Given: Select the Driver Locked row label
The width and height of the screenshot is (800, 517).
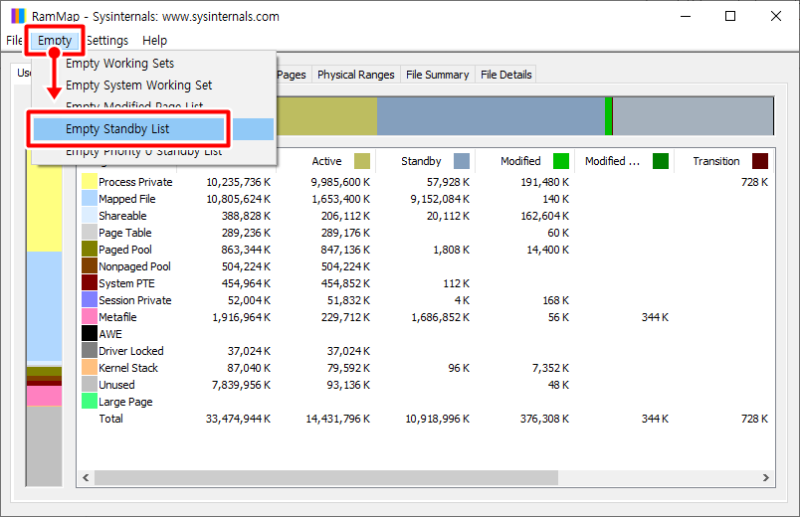Looking at the screenshot, I should [131, 351].
